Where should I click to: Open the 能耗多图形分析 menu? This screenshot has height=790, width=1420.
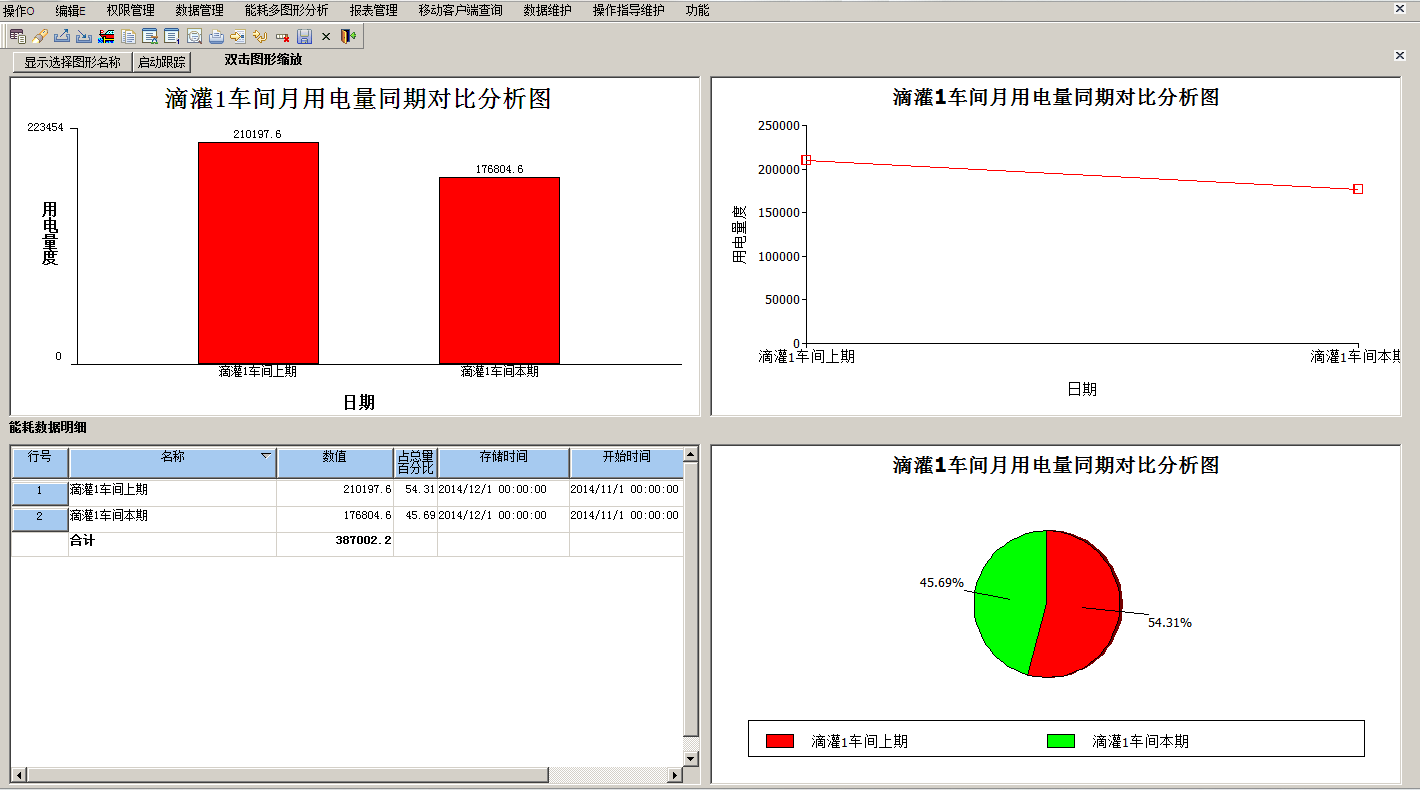coord(286,10)
